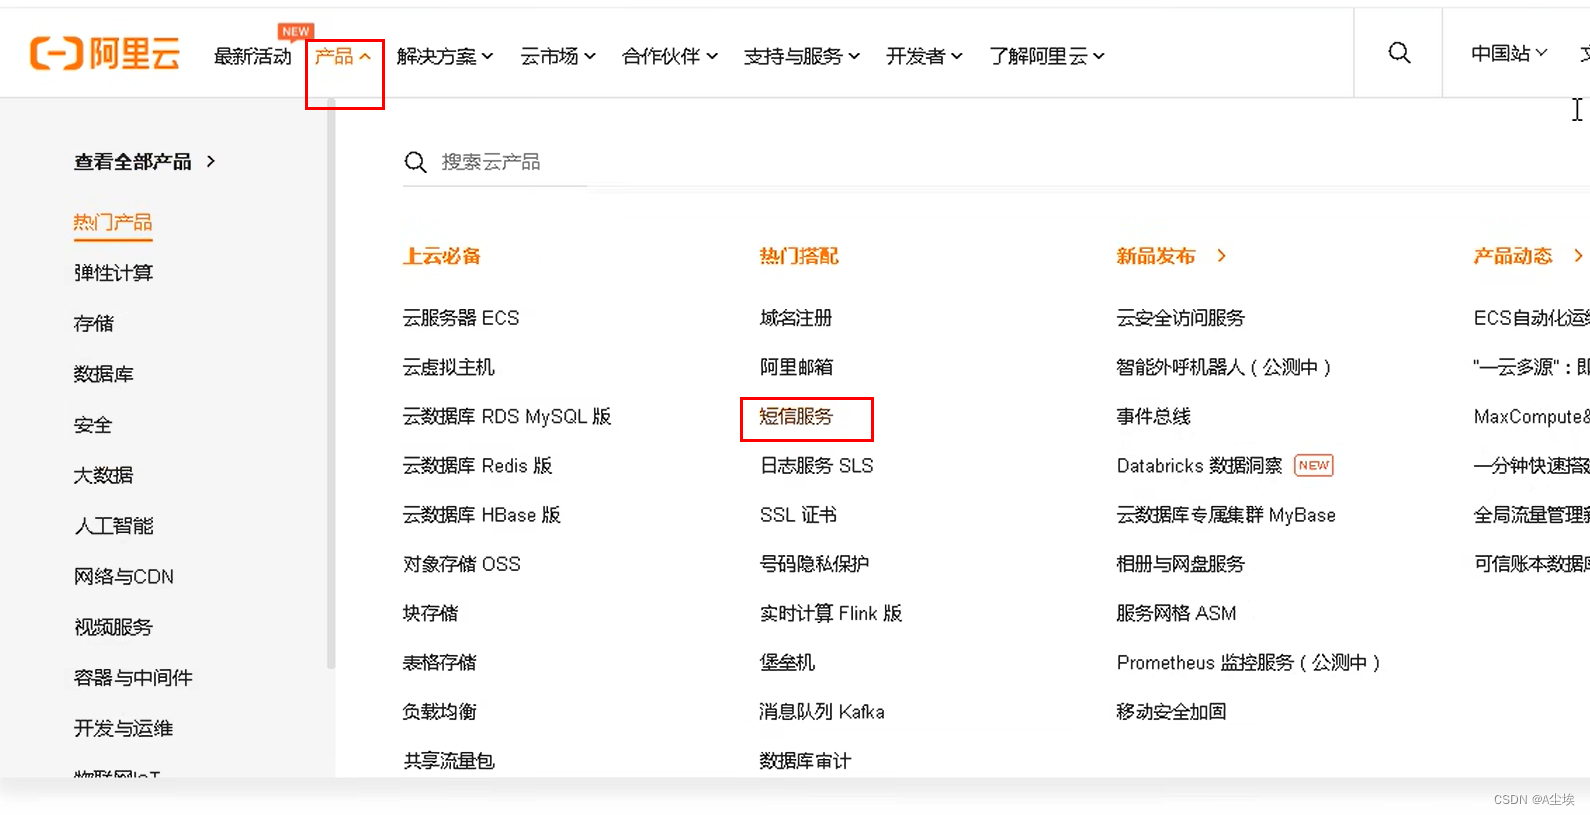1590x815 pixels.
Task: Open the 中国站 region selector
Action: tap(1509, 53)
